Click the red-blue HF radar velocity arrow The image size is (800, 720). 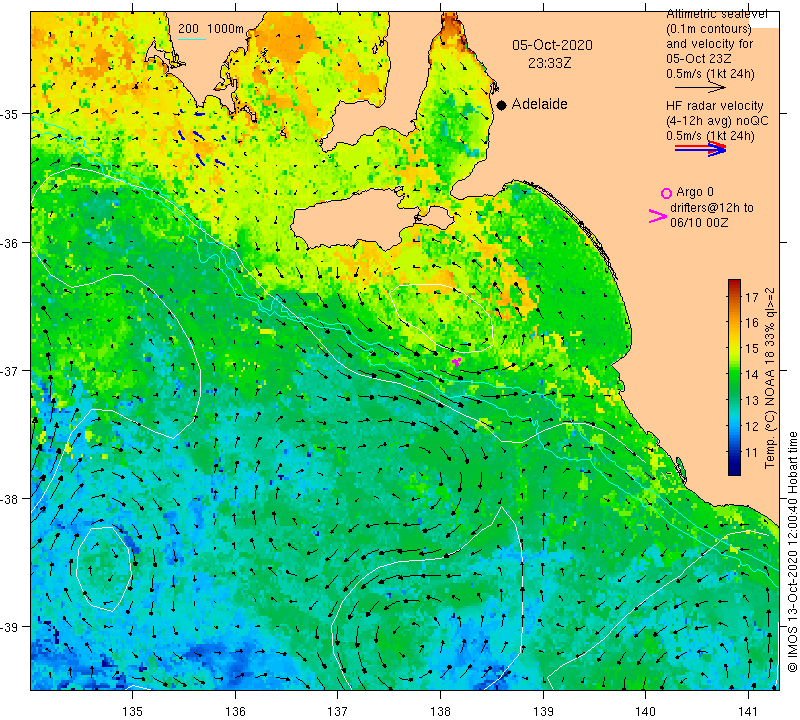(701, 149)
